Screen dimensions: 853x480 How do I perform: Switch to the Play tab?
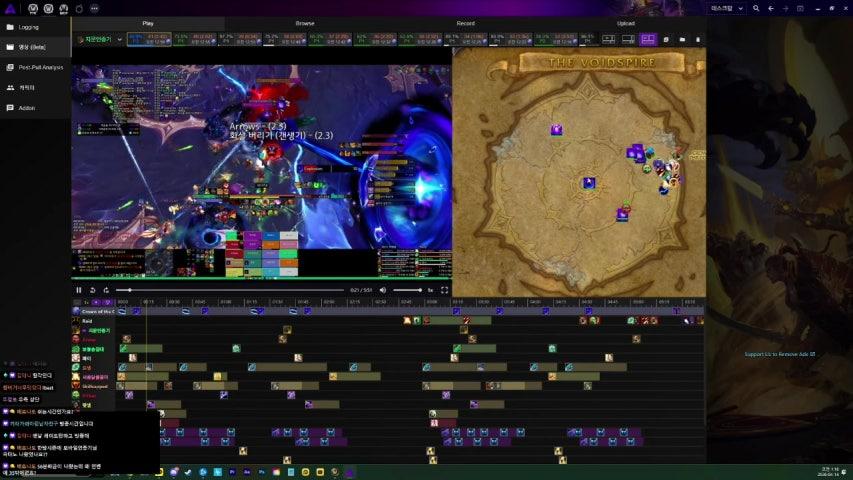pos(148,23)
